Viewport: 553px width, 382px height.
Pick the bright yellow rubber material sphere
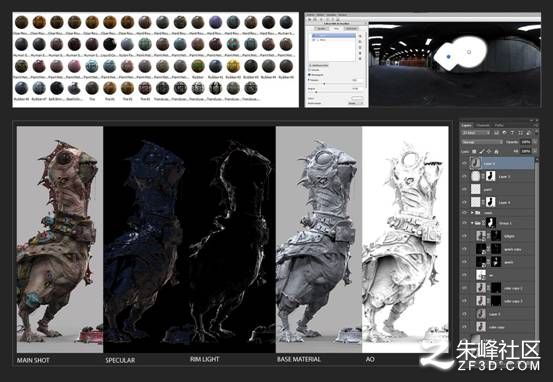click(233, 66)
